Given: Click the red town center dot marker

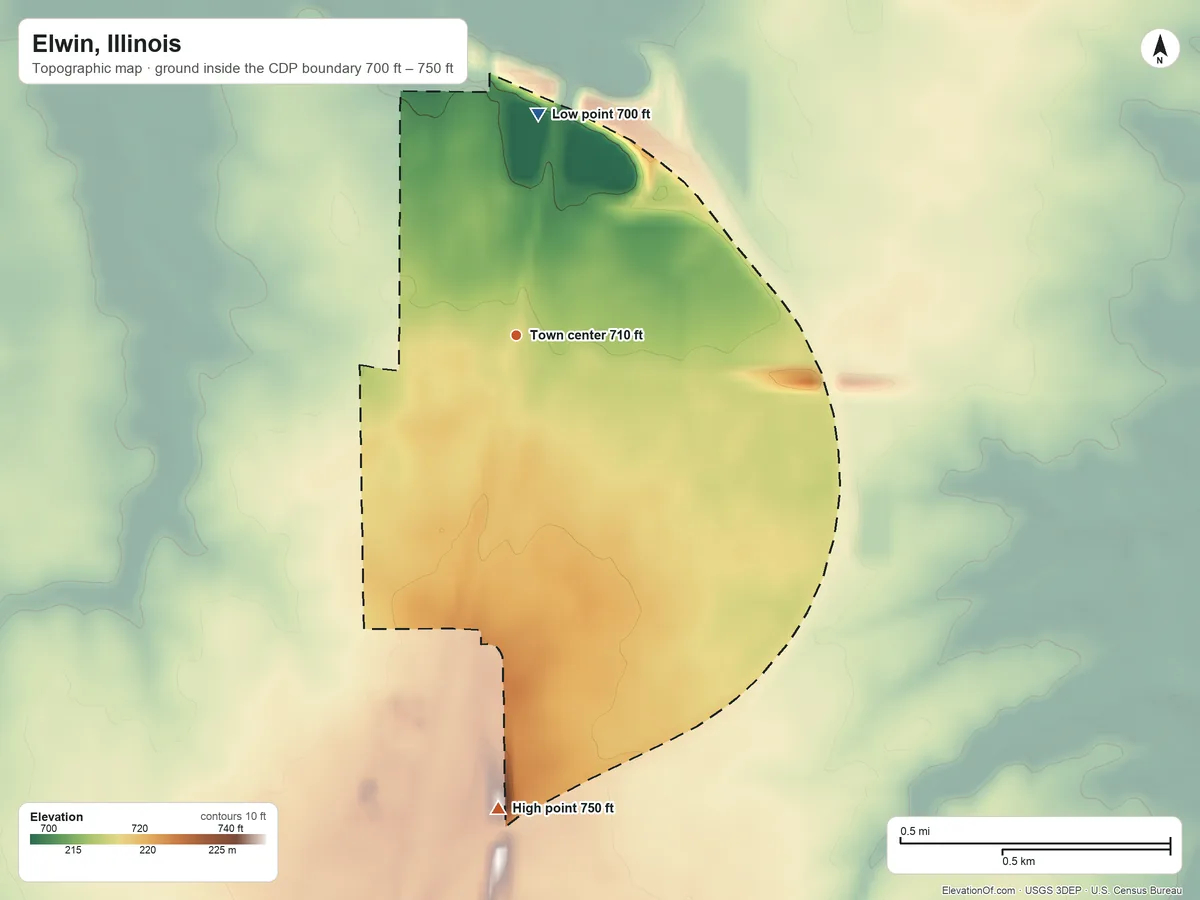Looking at the screenshot, I should coord(516,335).
